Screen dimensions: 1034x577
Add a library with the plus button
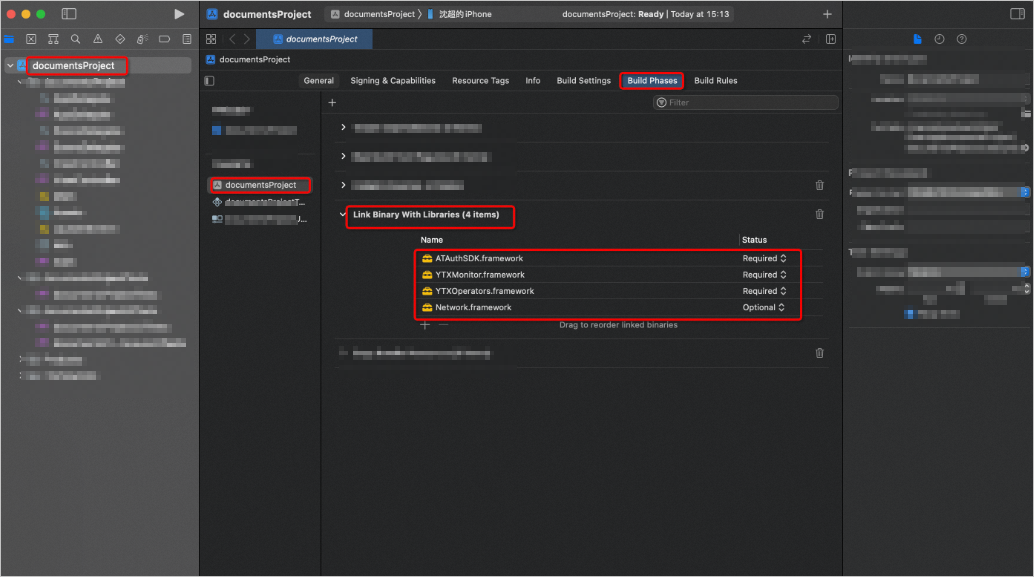425,324
